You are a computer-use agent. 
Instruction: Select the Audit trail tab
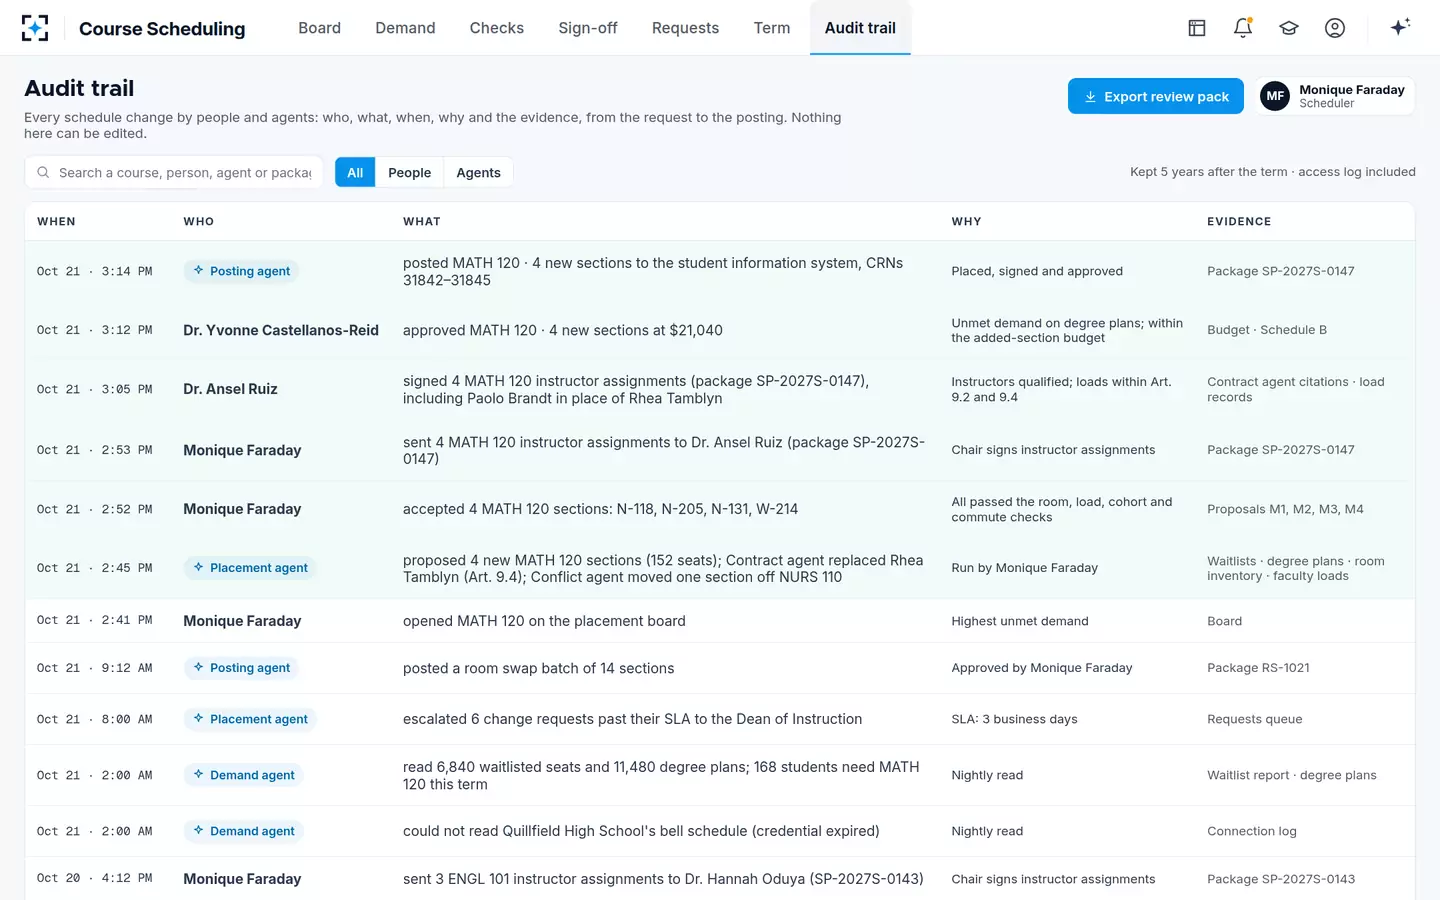coord(860,28)
